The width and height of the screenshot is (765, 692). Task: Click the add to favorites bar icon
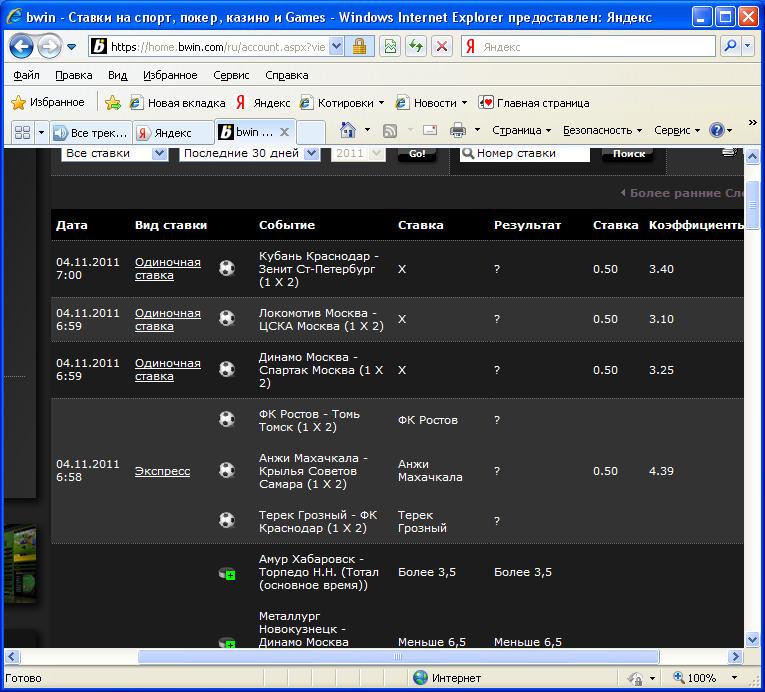coord(113,102)
